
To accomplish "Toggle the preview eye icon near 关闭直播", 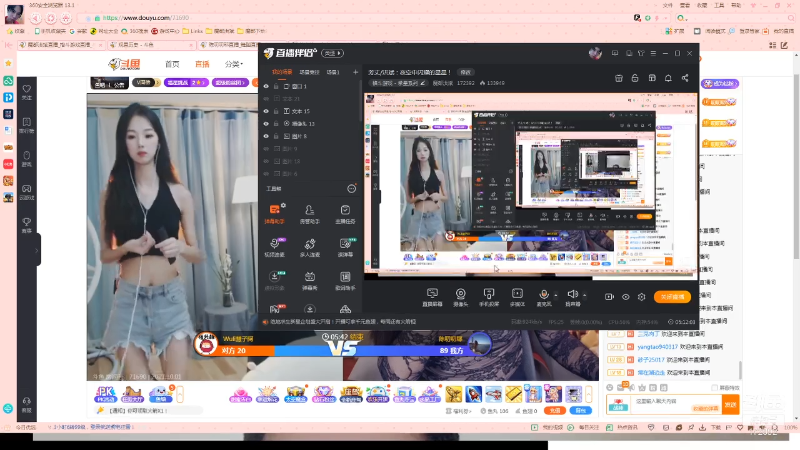I will (626, 297).
